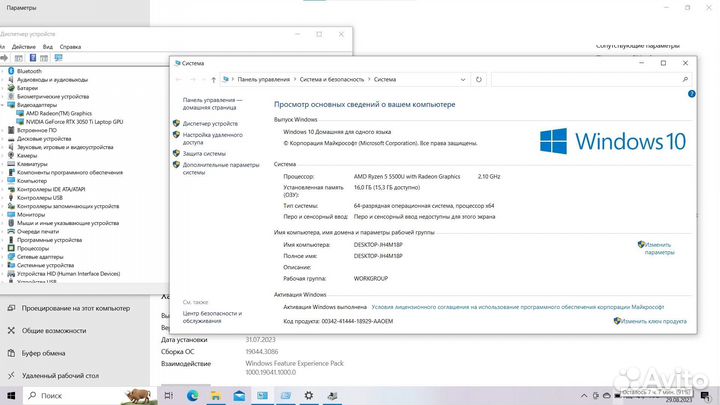720x405 pixels.
Task: Open the Microsoft license terms link
Action: coord(518,307)
